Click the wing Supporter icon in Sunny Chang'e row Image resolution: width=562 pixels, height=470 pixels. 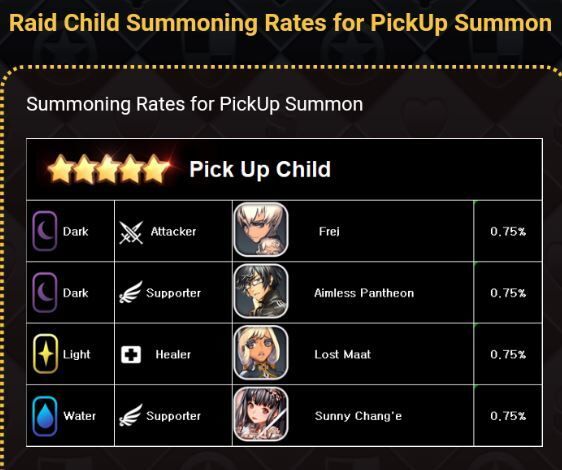[x=131, y=415]
